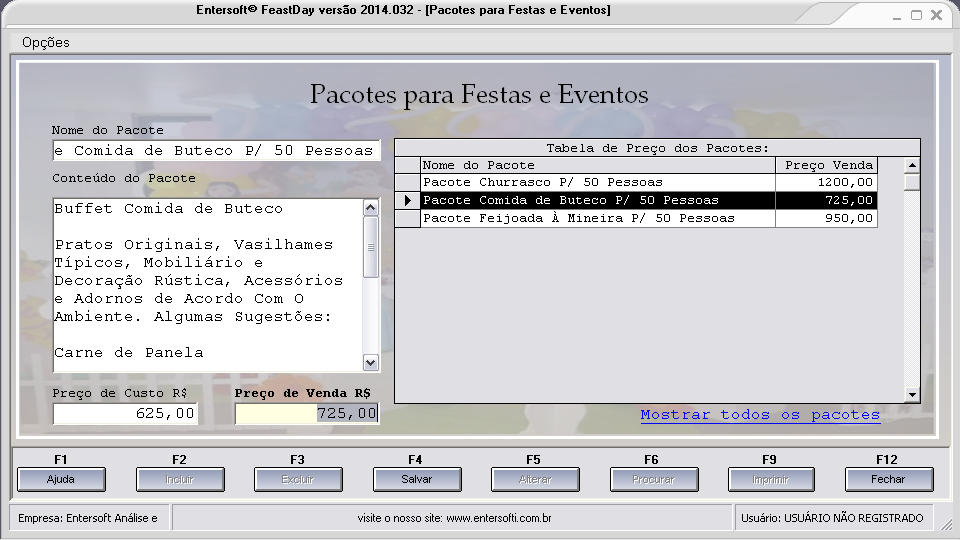This screenshot has width=960, height=540.
Task: Click the content box scrollbar thumb
Action: pyautogui.click(x=370, y=247)
